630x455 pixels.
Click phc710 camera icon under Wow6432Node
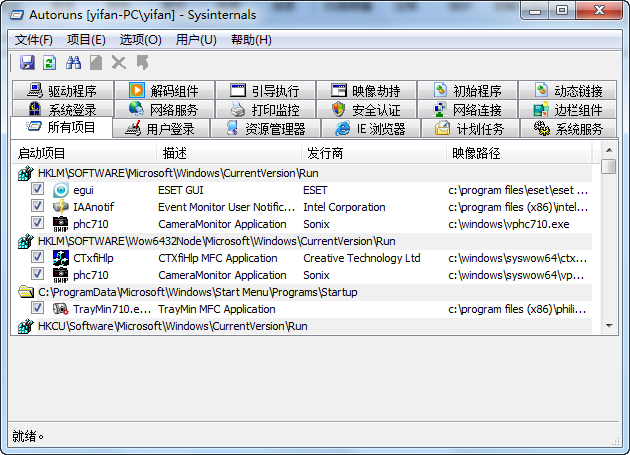61,275
